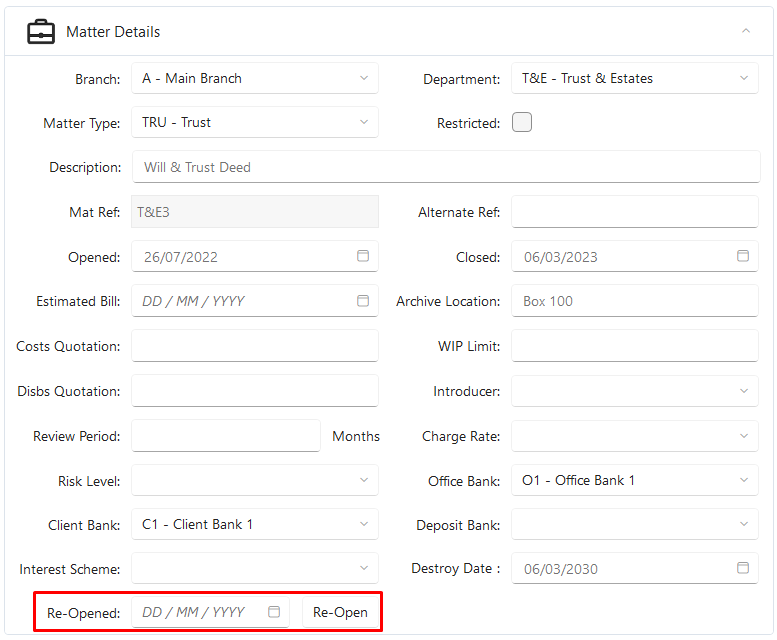
Task: Expand the Matter Type dropdown
Action: [255, 122]
